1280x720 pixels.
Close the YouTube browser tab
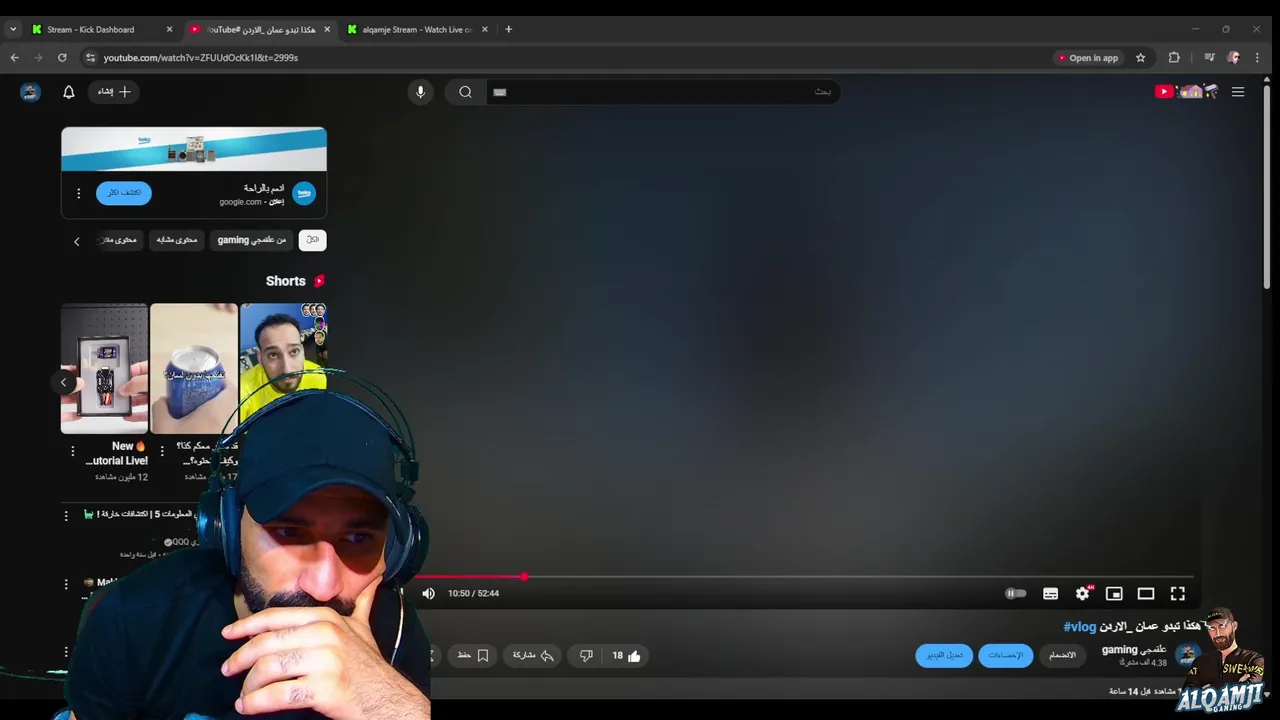[327, 30]
